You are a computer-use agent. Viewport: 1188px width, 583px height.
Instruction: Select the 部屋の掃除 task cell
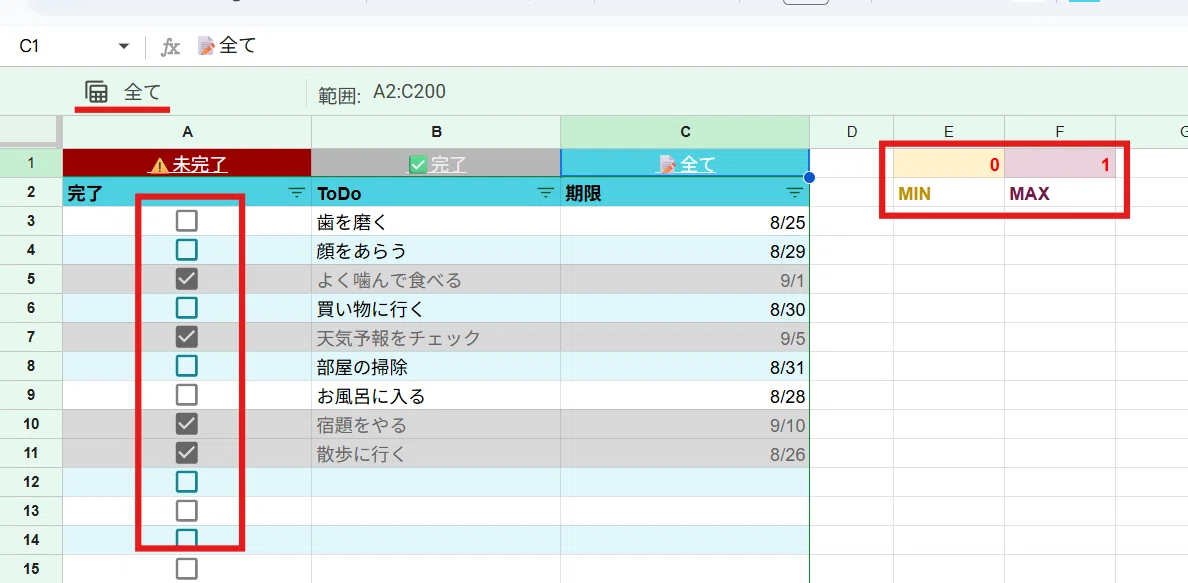[x=436, y=366]
